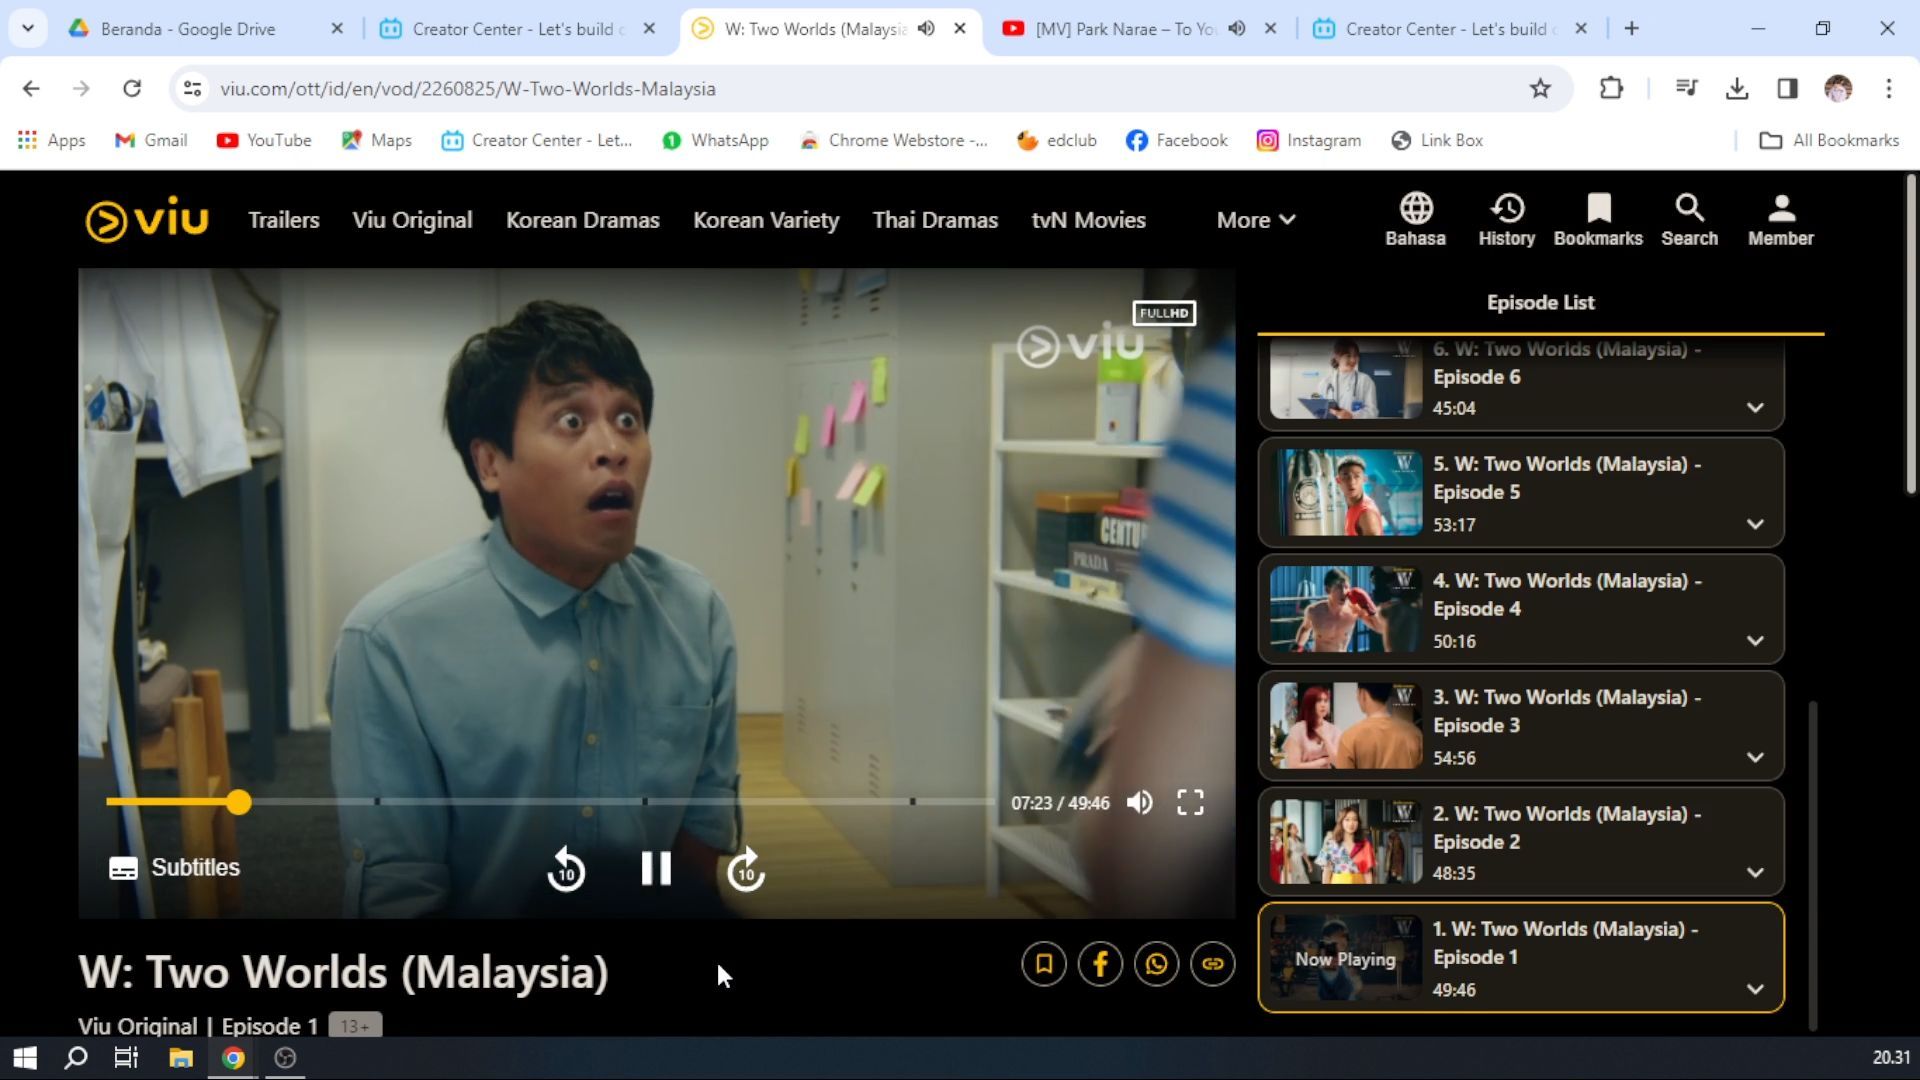Image resolution: width=1920 pixels, height=1080 pixels.
Task: Open Chrome downloads icon
Action: [1737, 89]
